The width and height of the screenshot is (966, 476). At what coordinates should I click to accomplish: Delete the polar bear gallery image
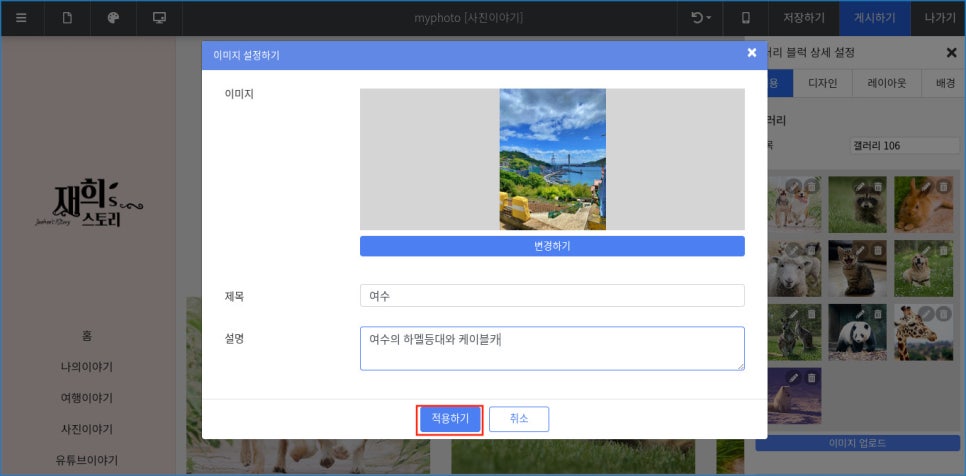[812, 377]
